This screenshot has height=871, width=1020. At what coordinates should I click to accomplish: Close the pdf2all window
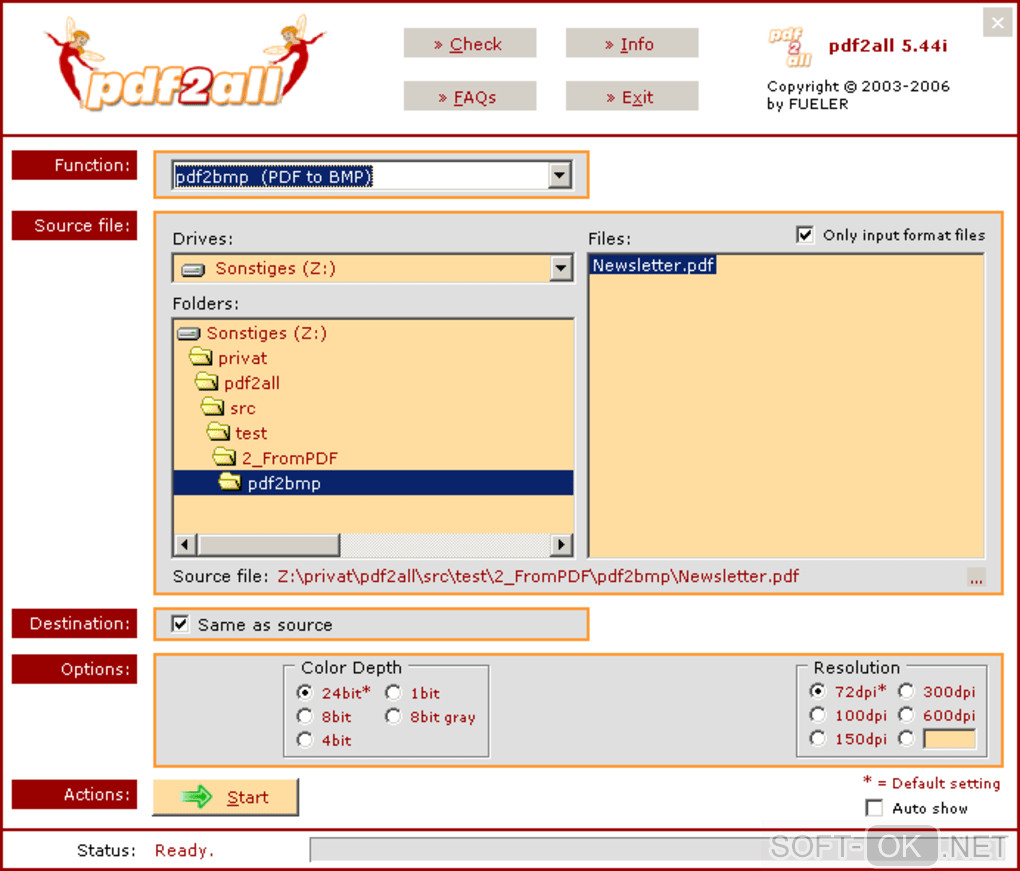(997, 23)
